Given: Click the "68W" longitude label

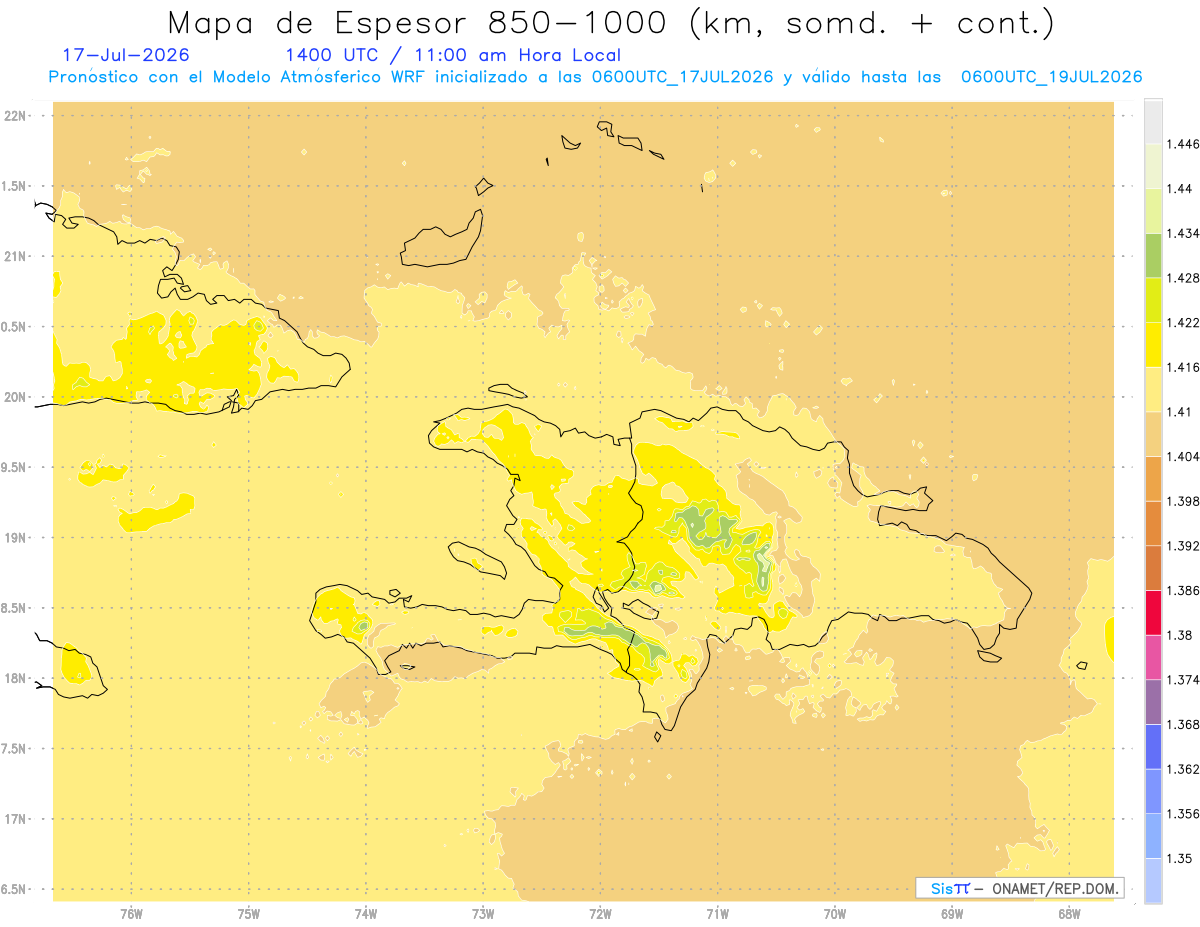Looking at the screenshot, I should tap(1069, 913).
